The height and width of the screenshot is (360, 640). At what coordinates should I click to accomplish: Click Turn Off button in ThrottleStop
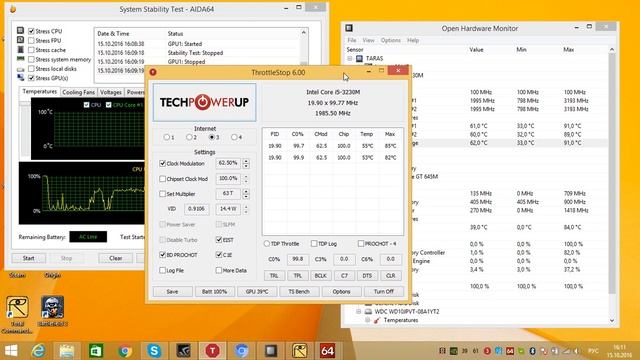click(384, 291)
